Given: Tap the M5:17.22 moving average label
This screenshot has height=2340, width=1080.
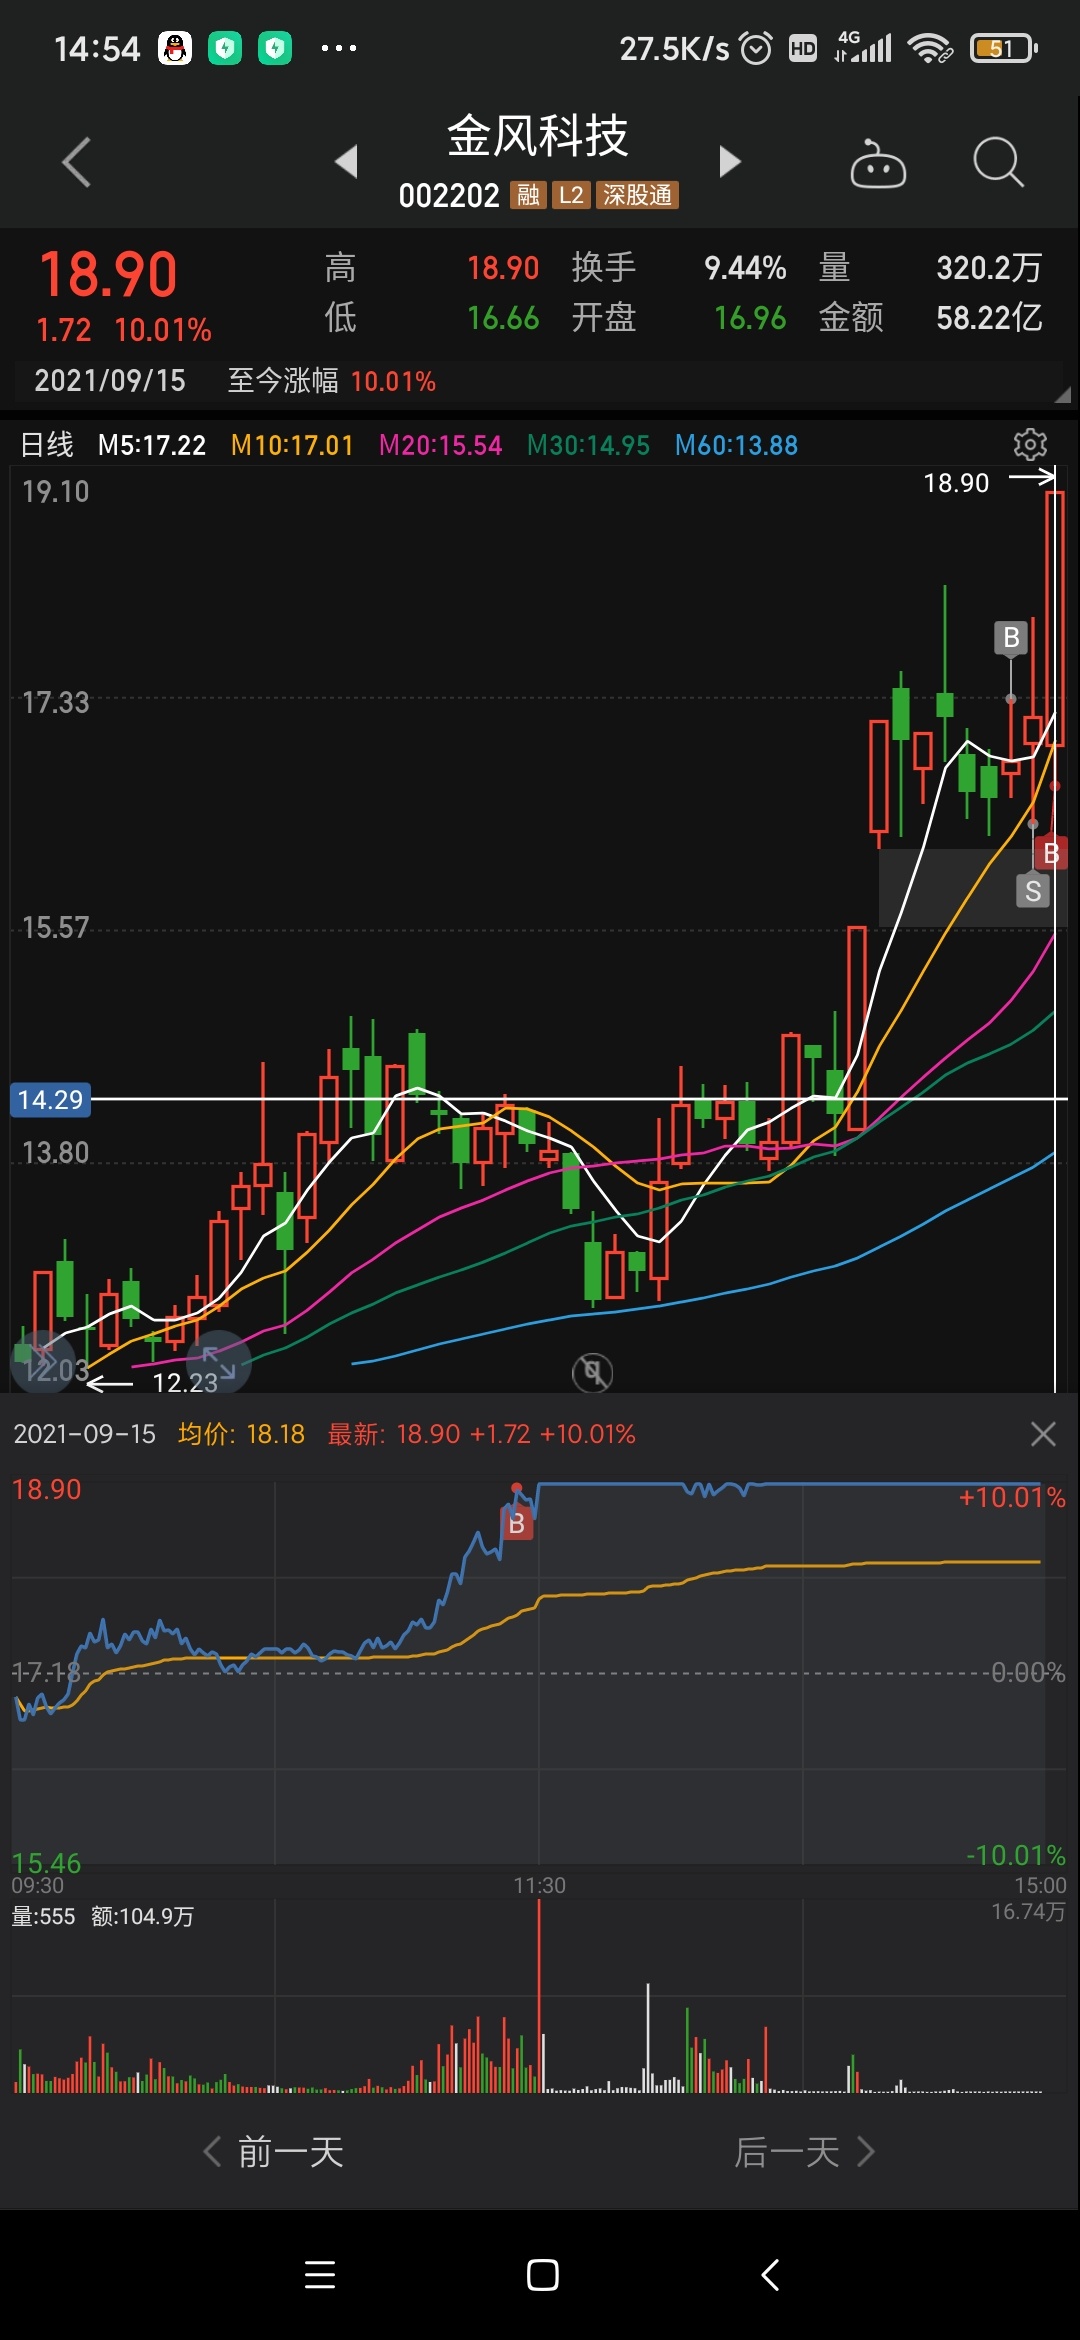Looking at the screenshot, I should (x=152, y=445).
